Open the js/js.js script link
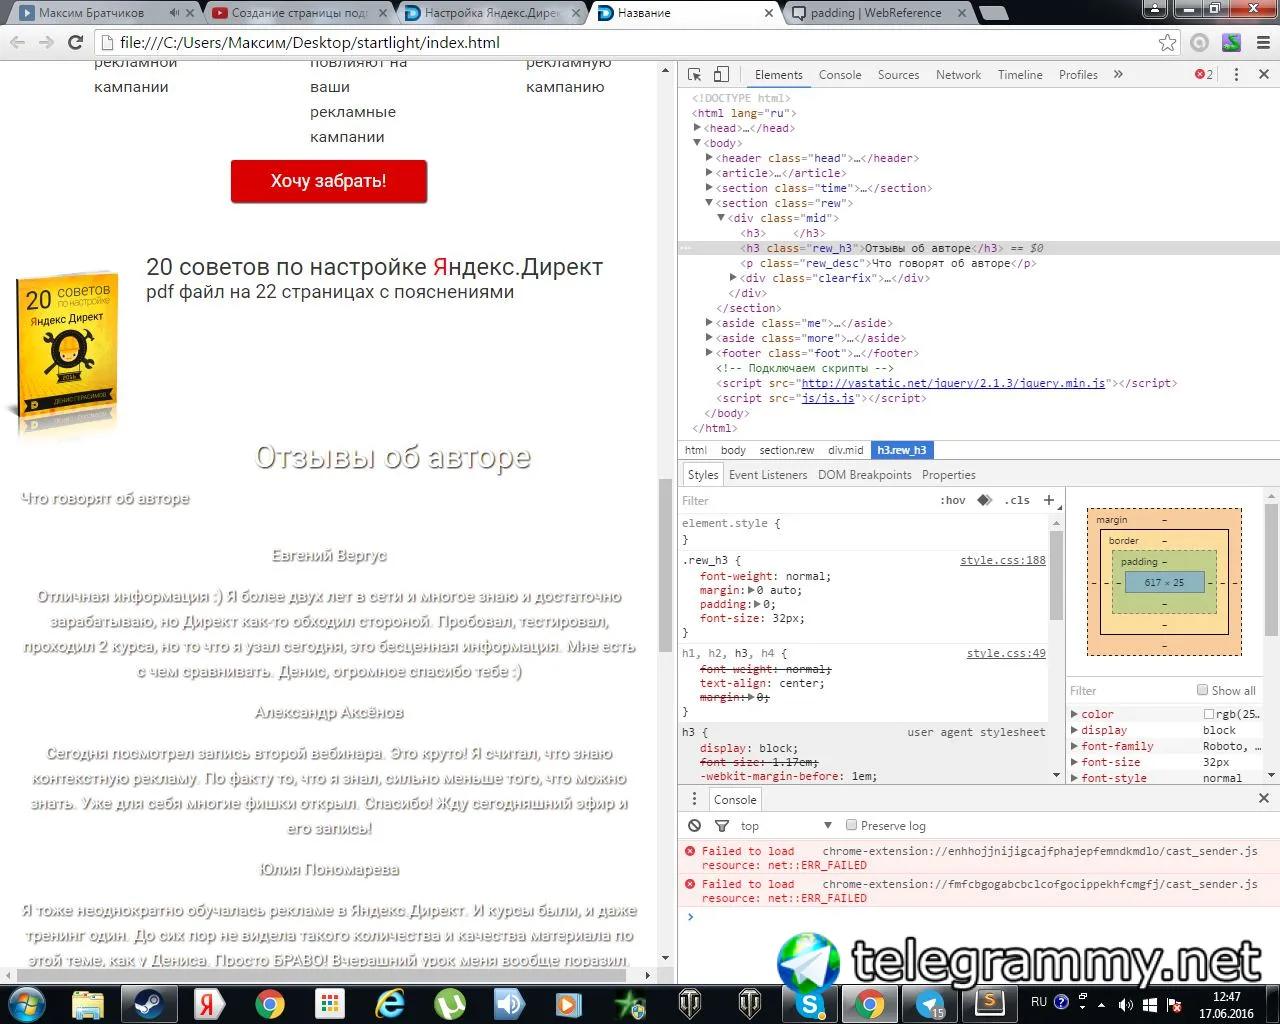 pyautogui.click(x=828, y=398)
